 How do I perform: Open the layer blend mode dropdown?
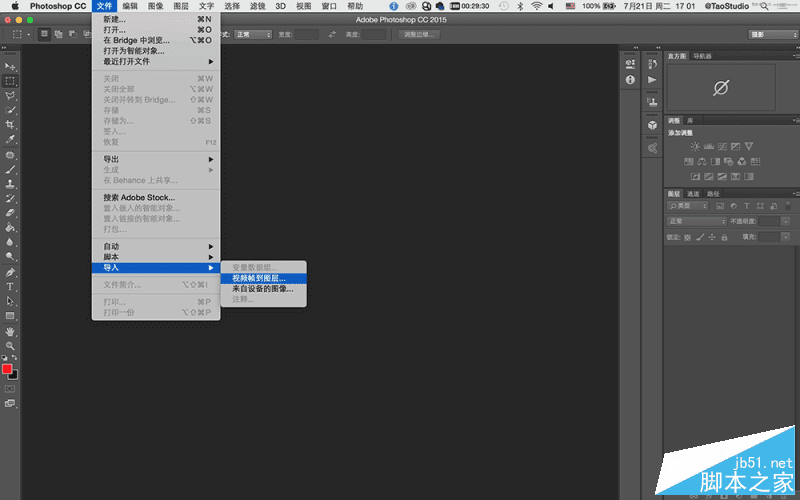[696, 221]
